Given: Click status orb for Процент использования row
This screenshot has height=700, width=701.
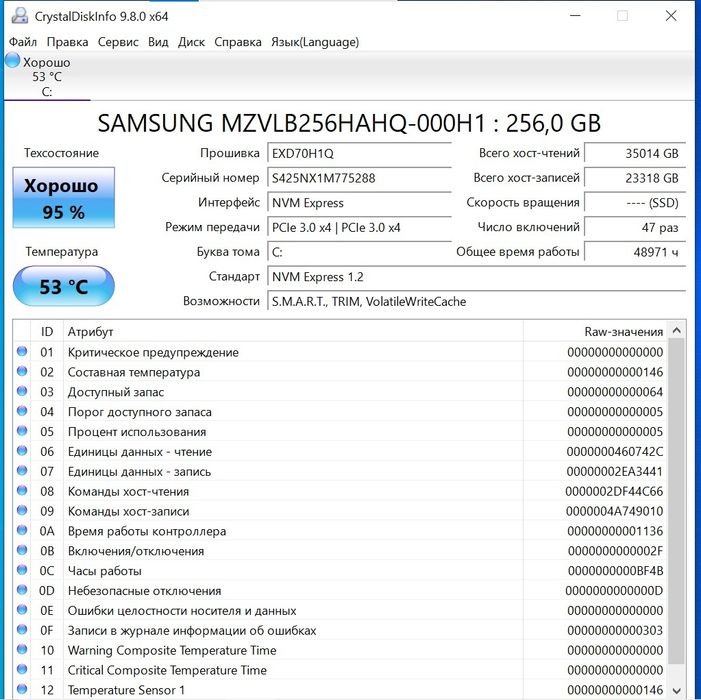Looking at the screenshot, I should point(22,431).
